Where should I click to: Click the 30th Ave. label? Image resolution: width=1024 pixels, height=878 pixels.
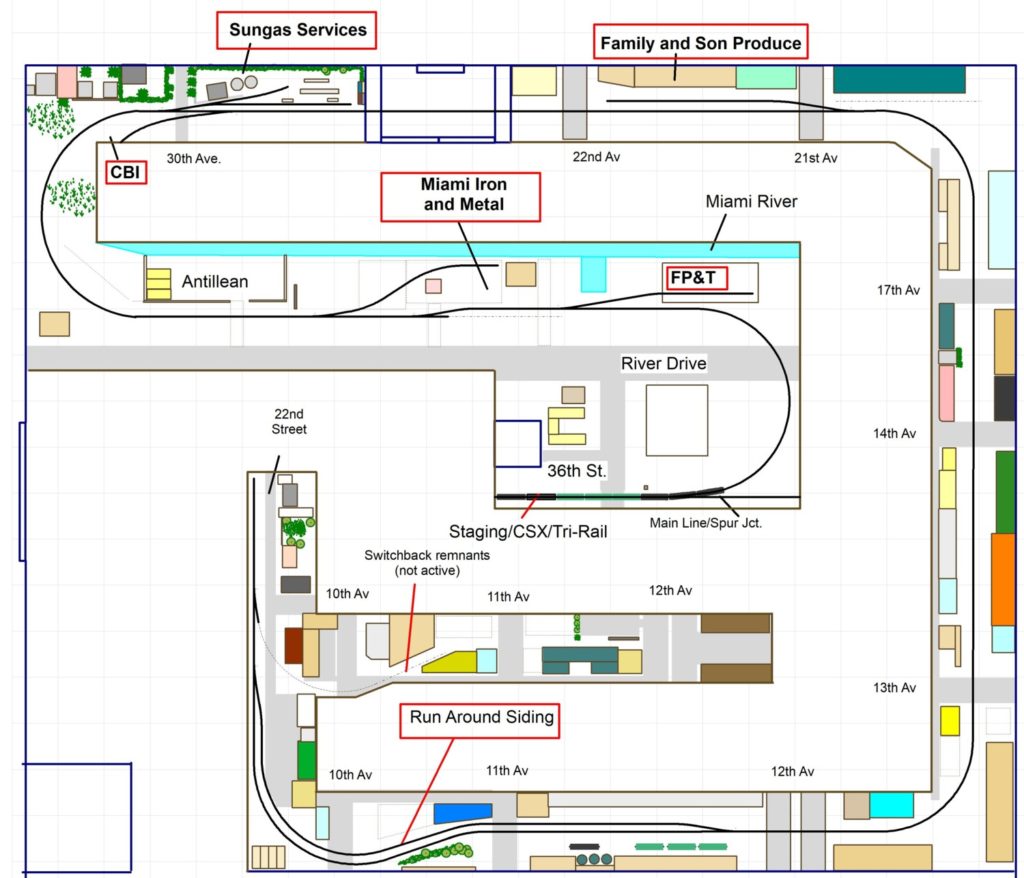point(193,158)
